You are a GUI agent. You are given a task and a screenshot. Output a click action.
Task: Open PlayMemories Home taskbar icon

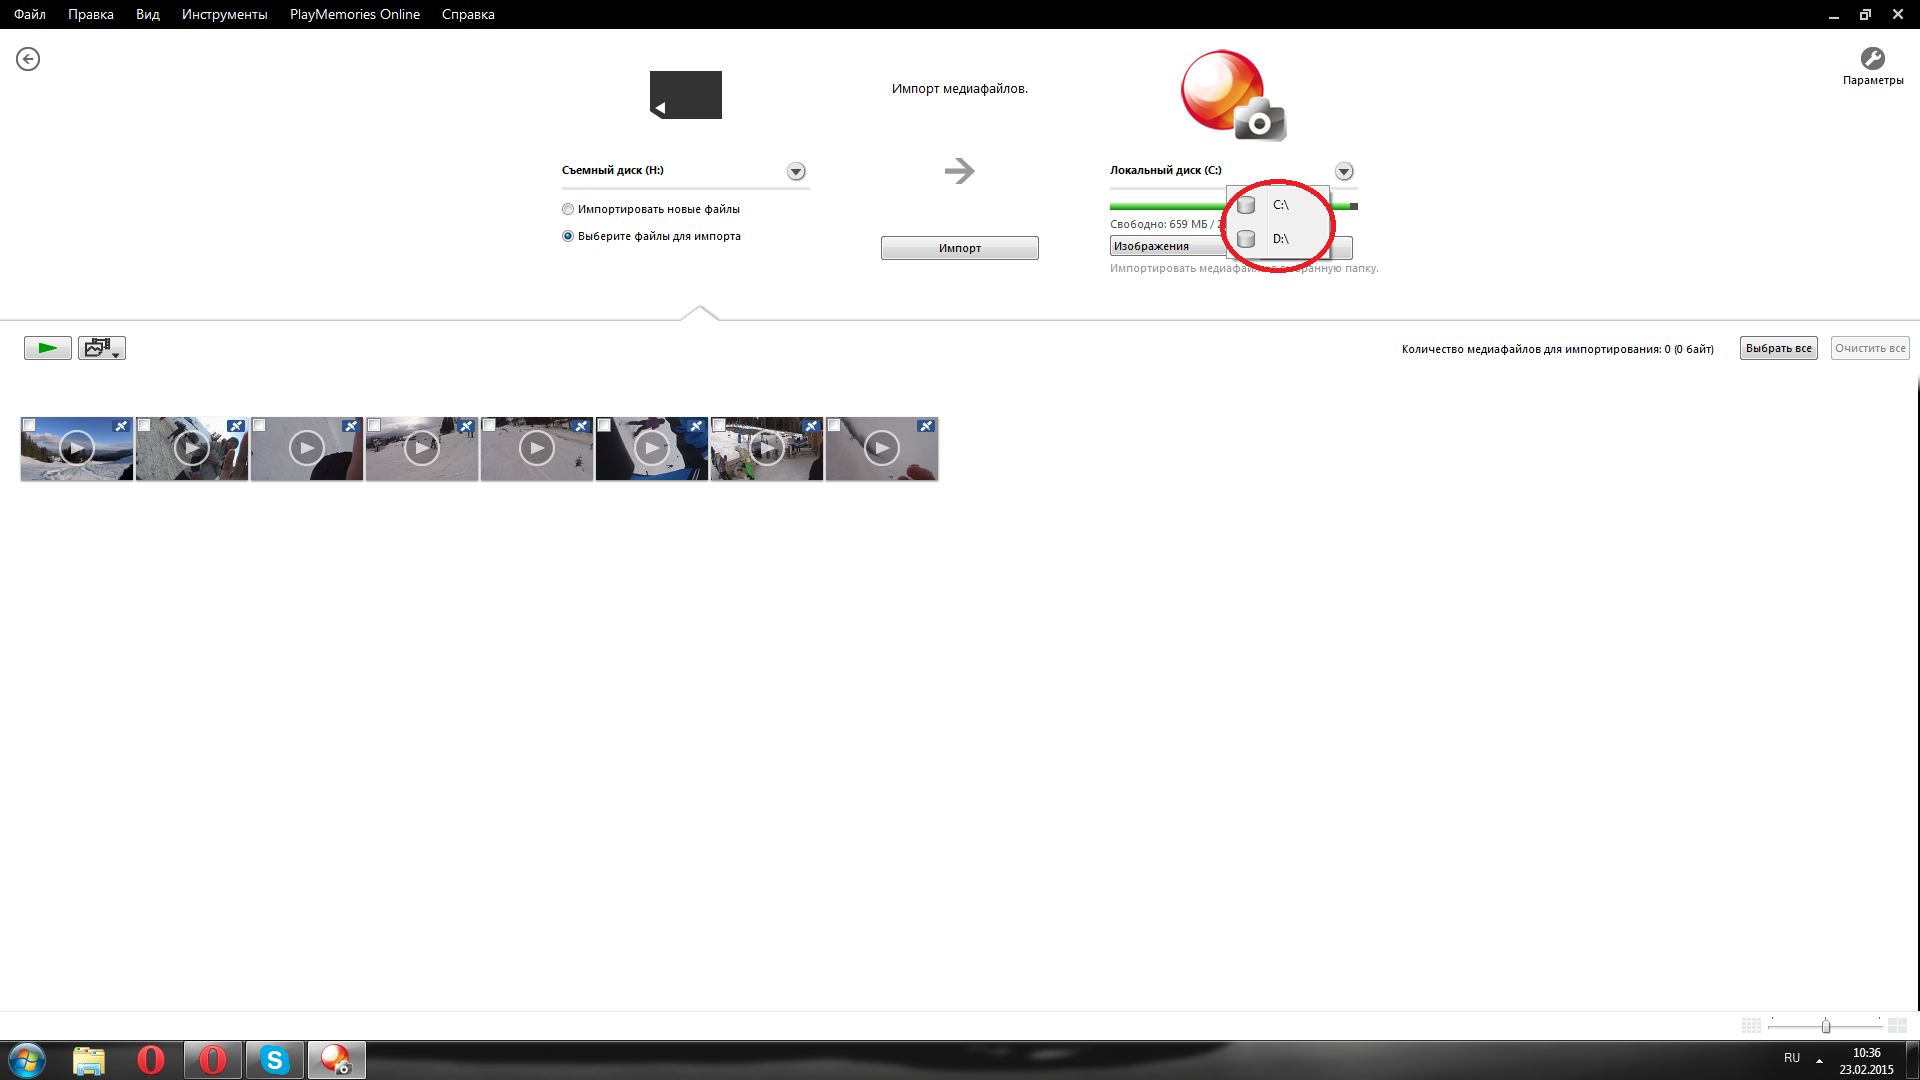click(336, 1059)
